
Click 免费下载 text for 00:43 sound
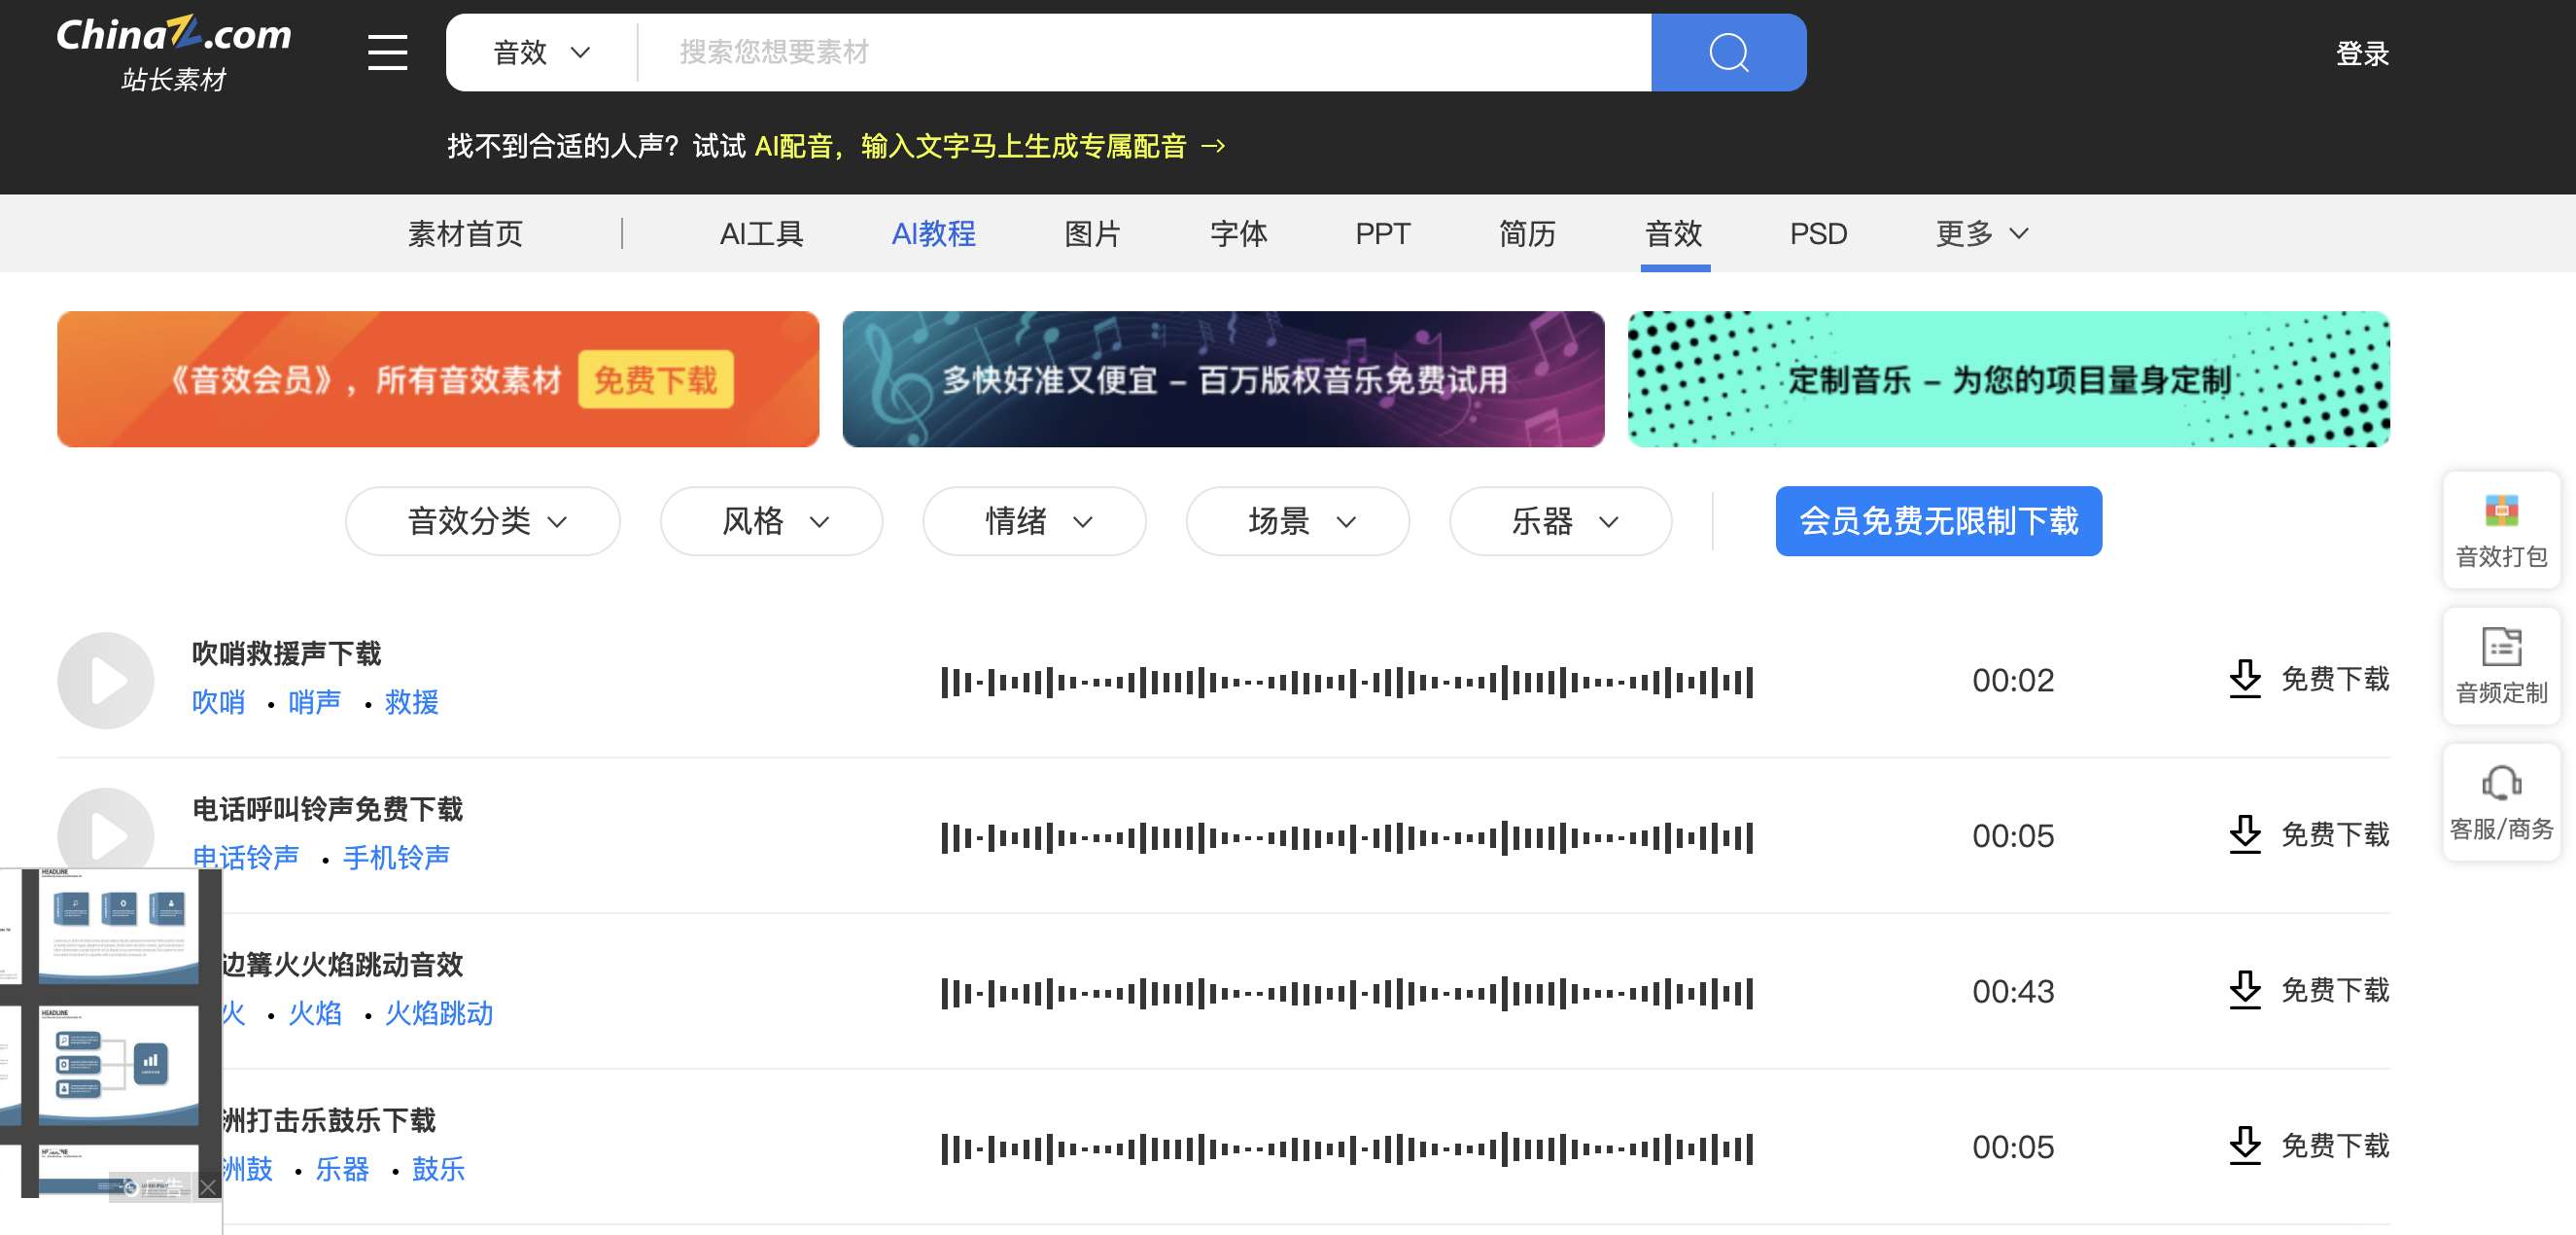(x=2334, y=990)
